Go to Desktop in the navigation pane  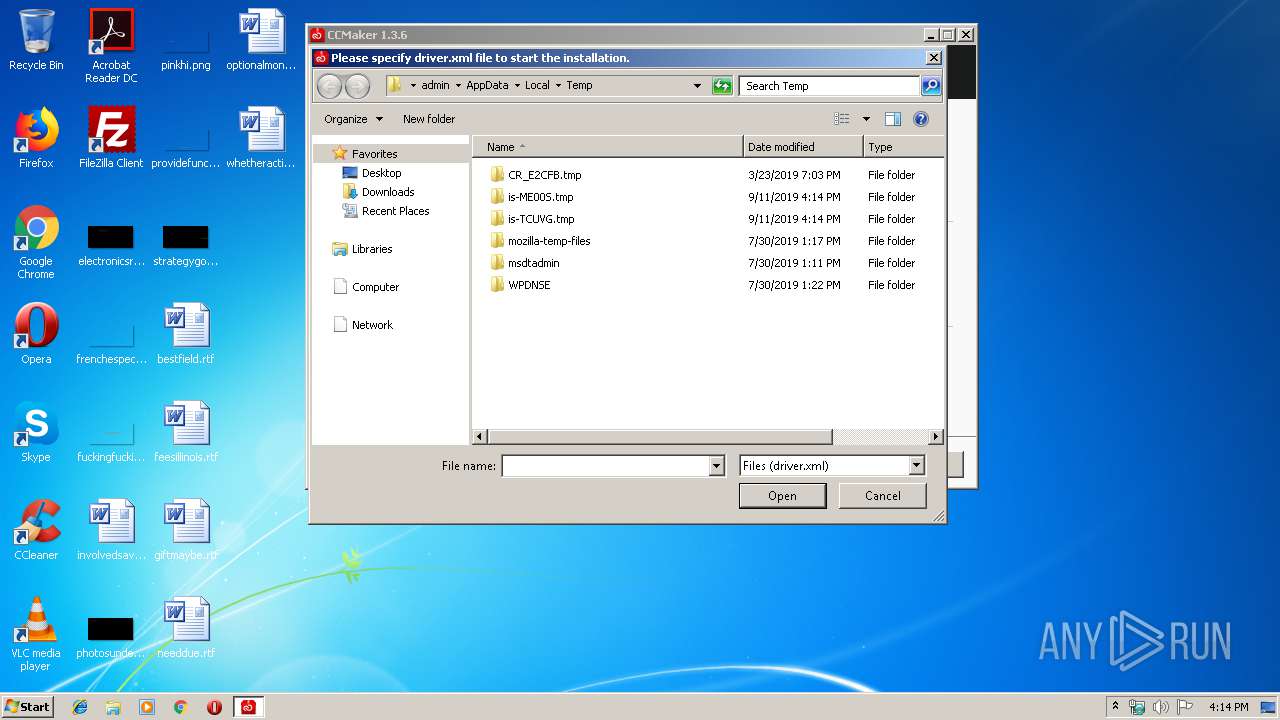point(371,173)
